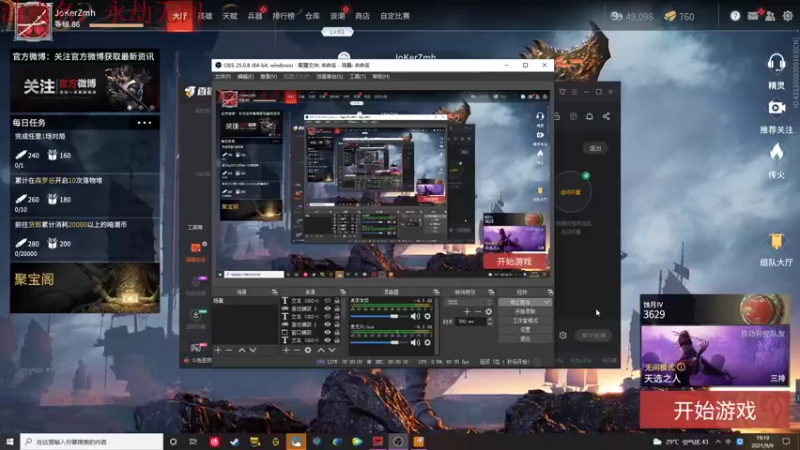Image resolution: width=800 pixels, height=450 pixels.
Task: Open OBS source properties gear icon
Action: (x=308, y=350)
